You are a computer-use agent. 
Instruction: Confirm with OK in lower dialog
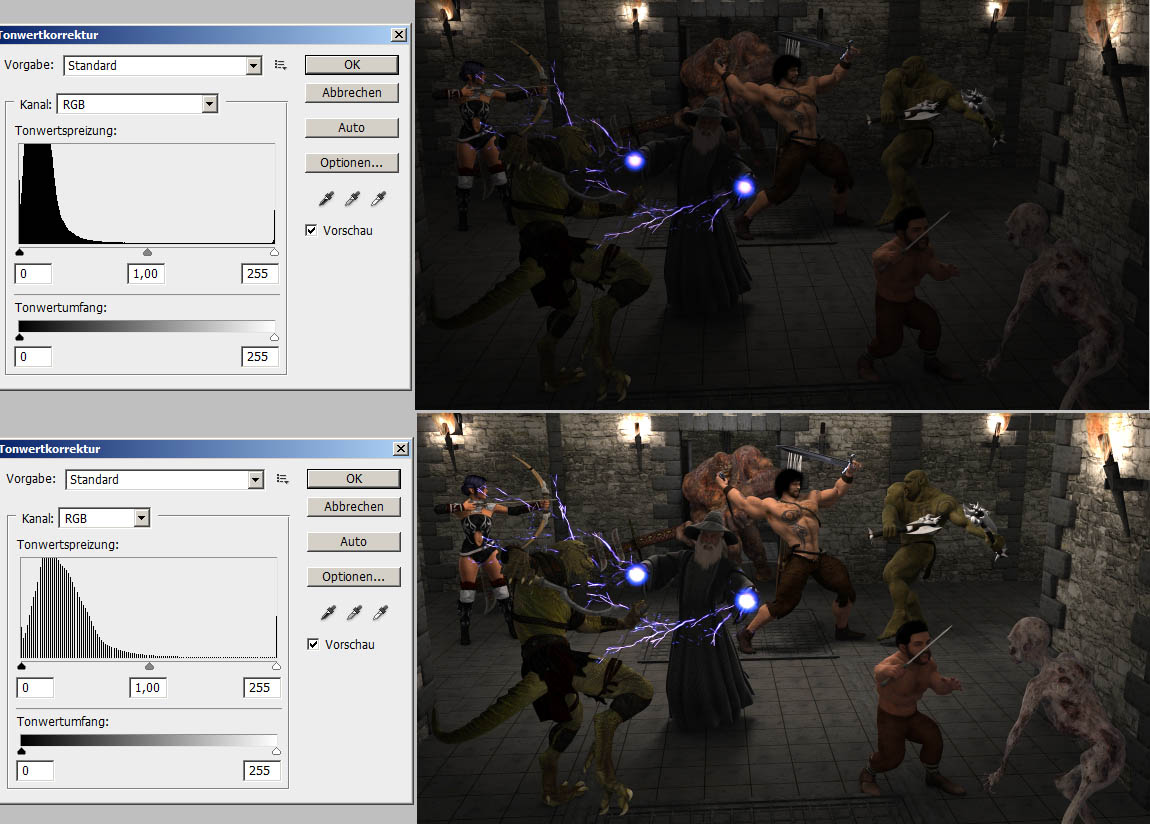(x=354, y=479)
